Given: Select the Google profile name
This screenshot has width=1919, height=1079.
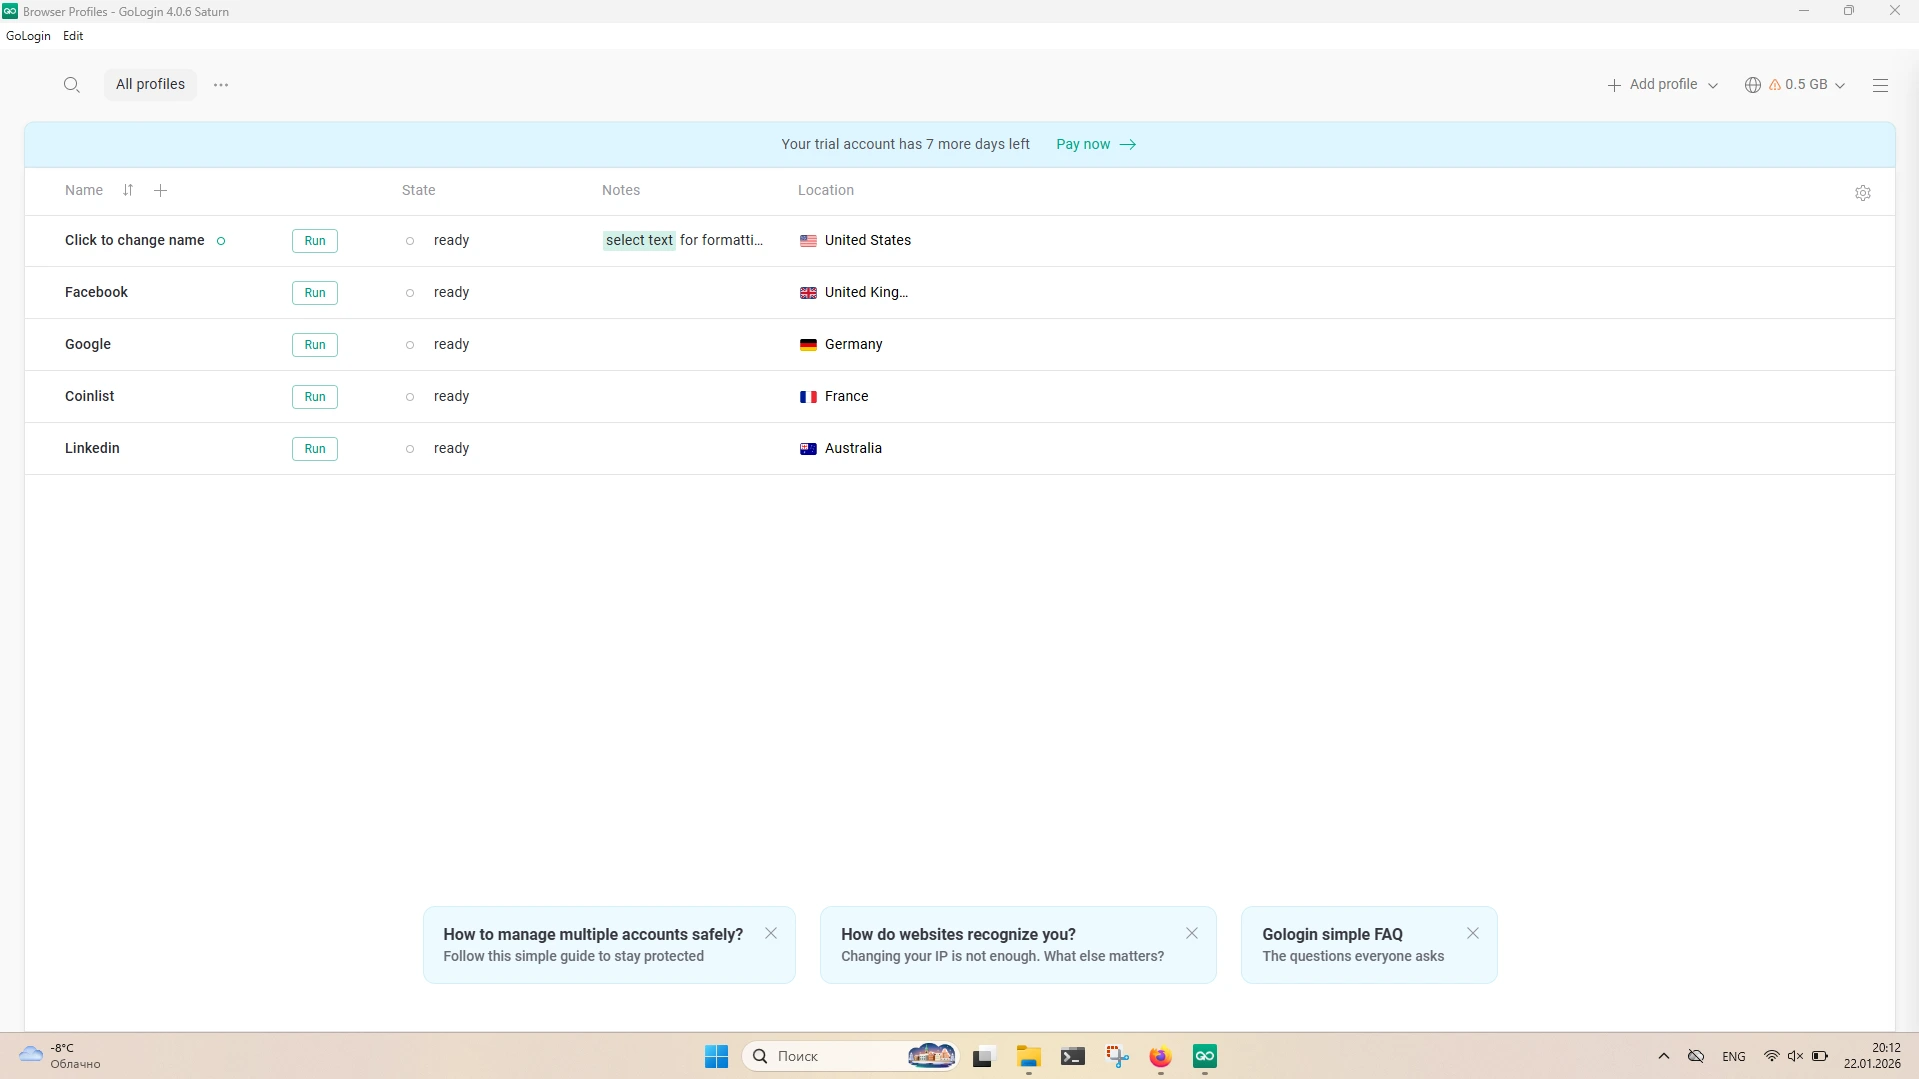Looking at the screenshot, I should [x=88, y=345].
